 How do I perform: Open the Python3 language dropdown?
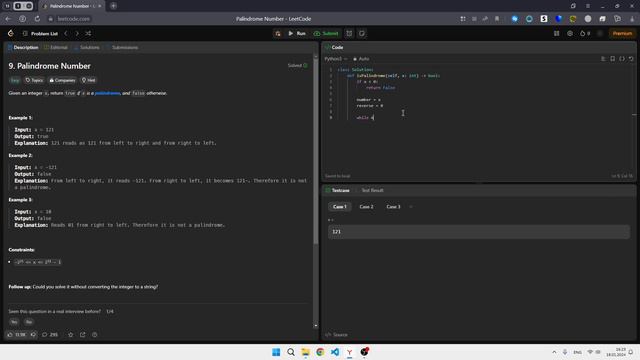pos(336,59)
